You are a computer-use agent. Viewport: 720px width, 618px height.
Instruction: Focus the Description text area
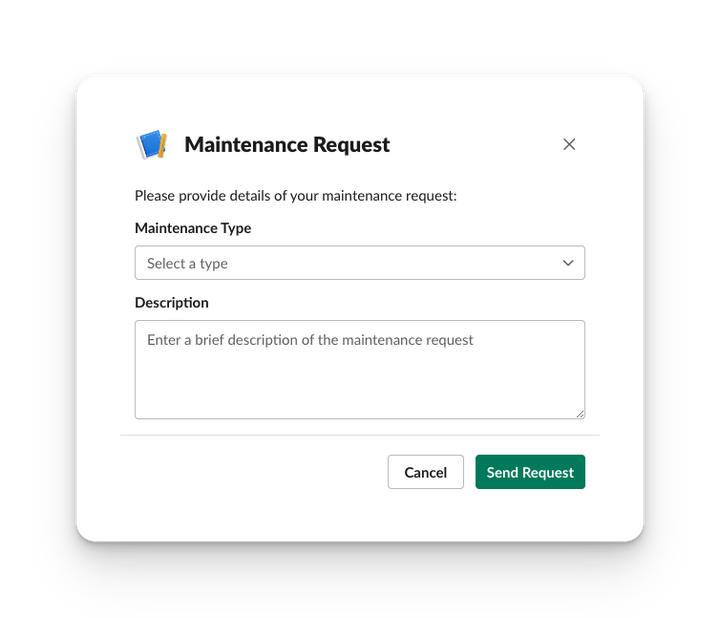point(359,369)
